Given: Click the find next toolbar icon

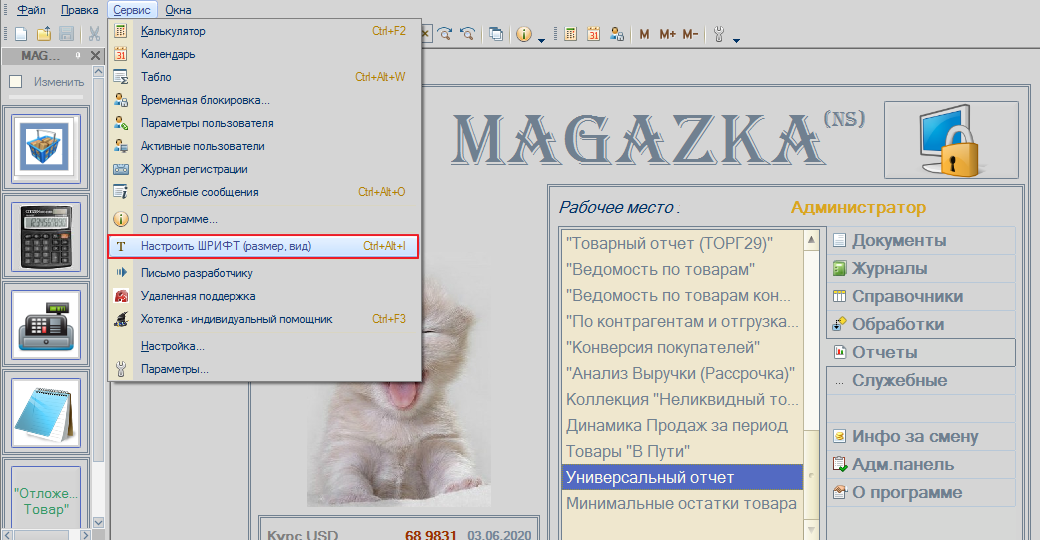Looking at the screenshot, I should (445, 34).
